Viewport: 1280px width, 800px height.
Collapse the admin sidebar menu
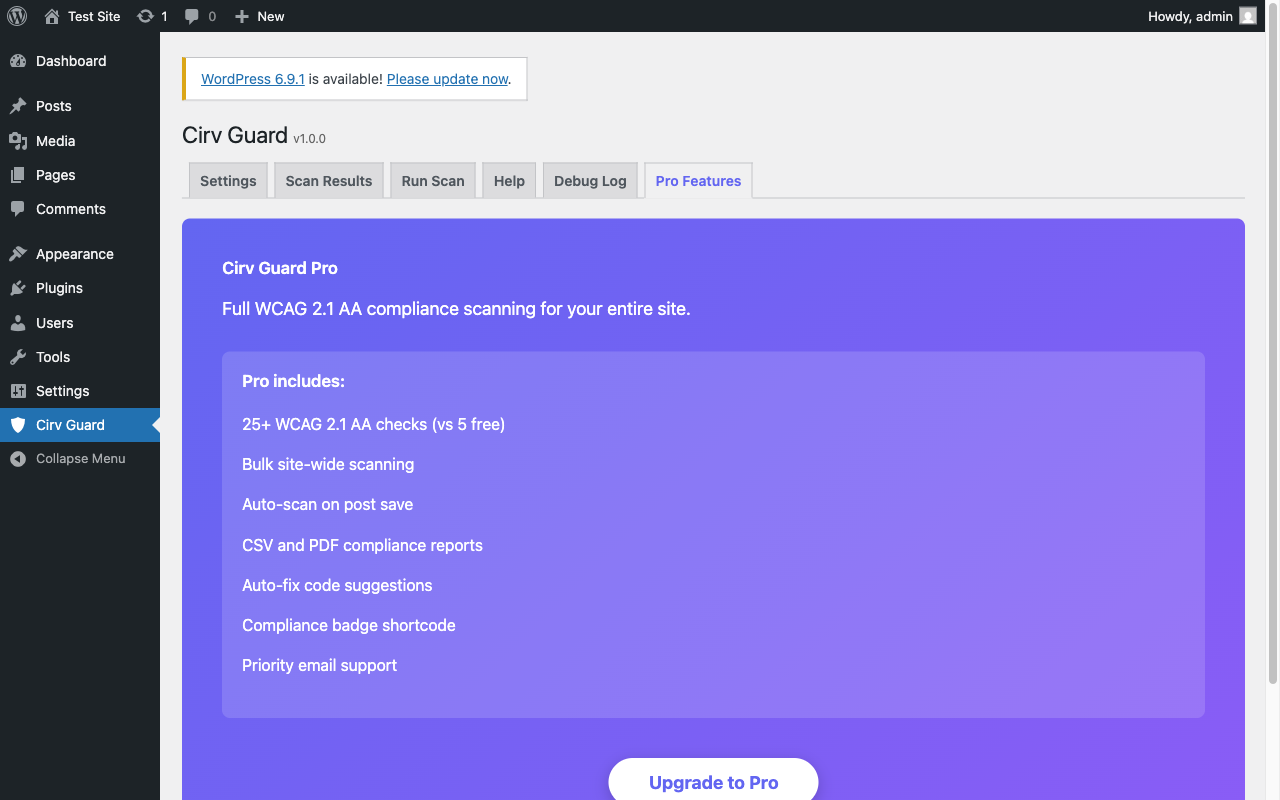tap(20, 458)
